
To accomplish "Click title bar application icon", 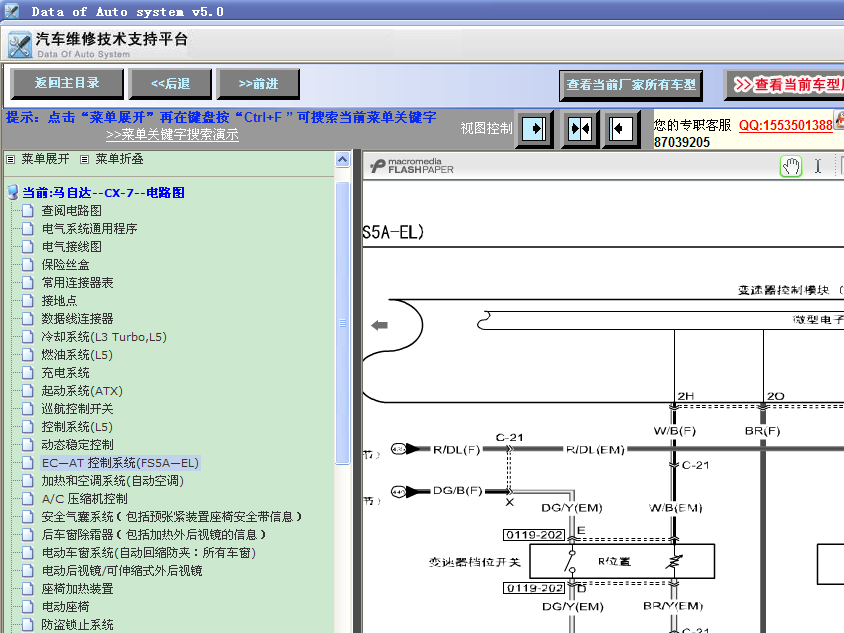I will click(12, 11).
